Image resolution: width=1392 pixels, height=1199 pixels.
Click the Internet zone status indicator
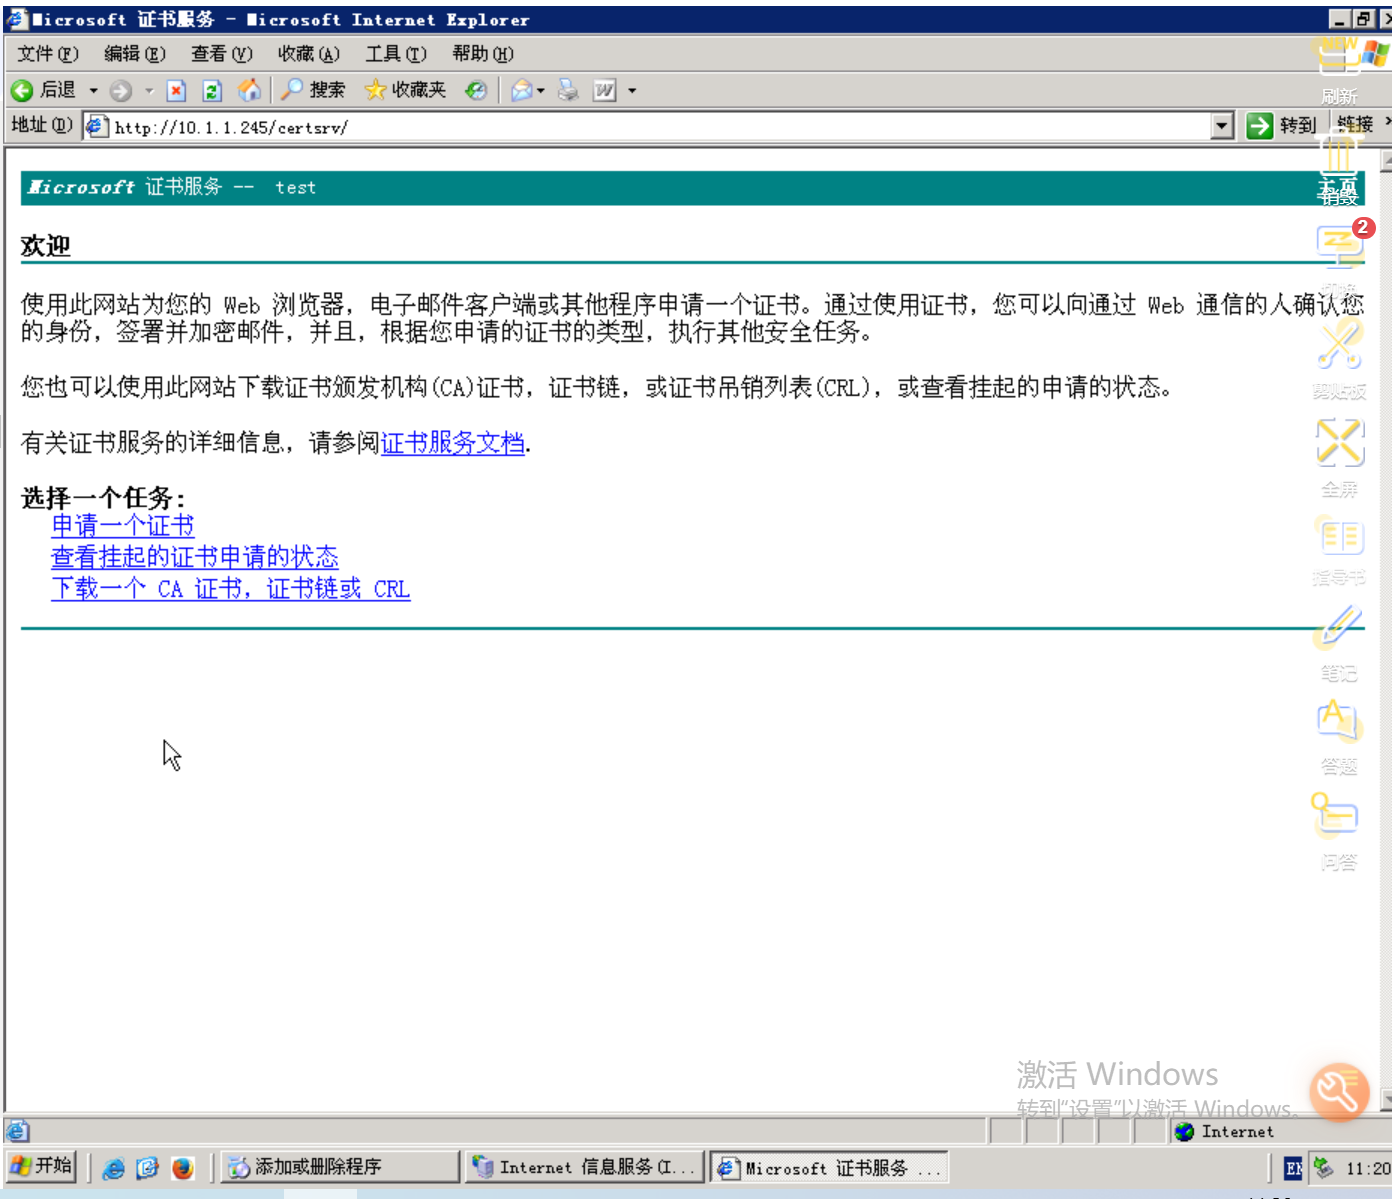coord(1227,1131)
